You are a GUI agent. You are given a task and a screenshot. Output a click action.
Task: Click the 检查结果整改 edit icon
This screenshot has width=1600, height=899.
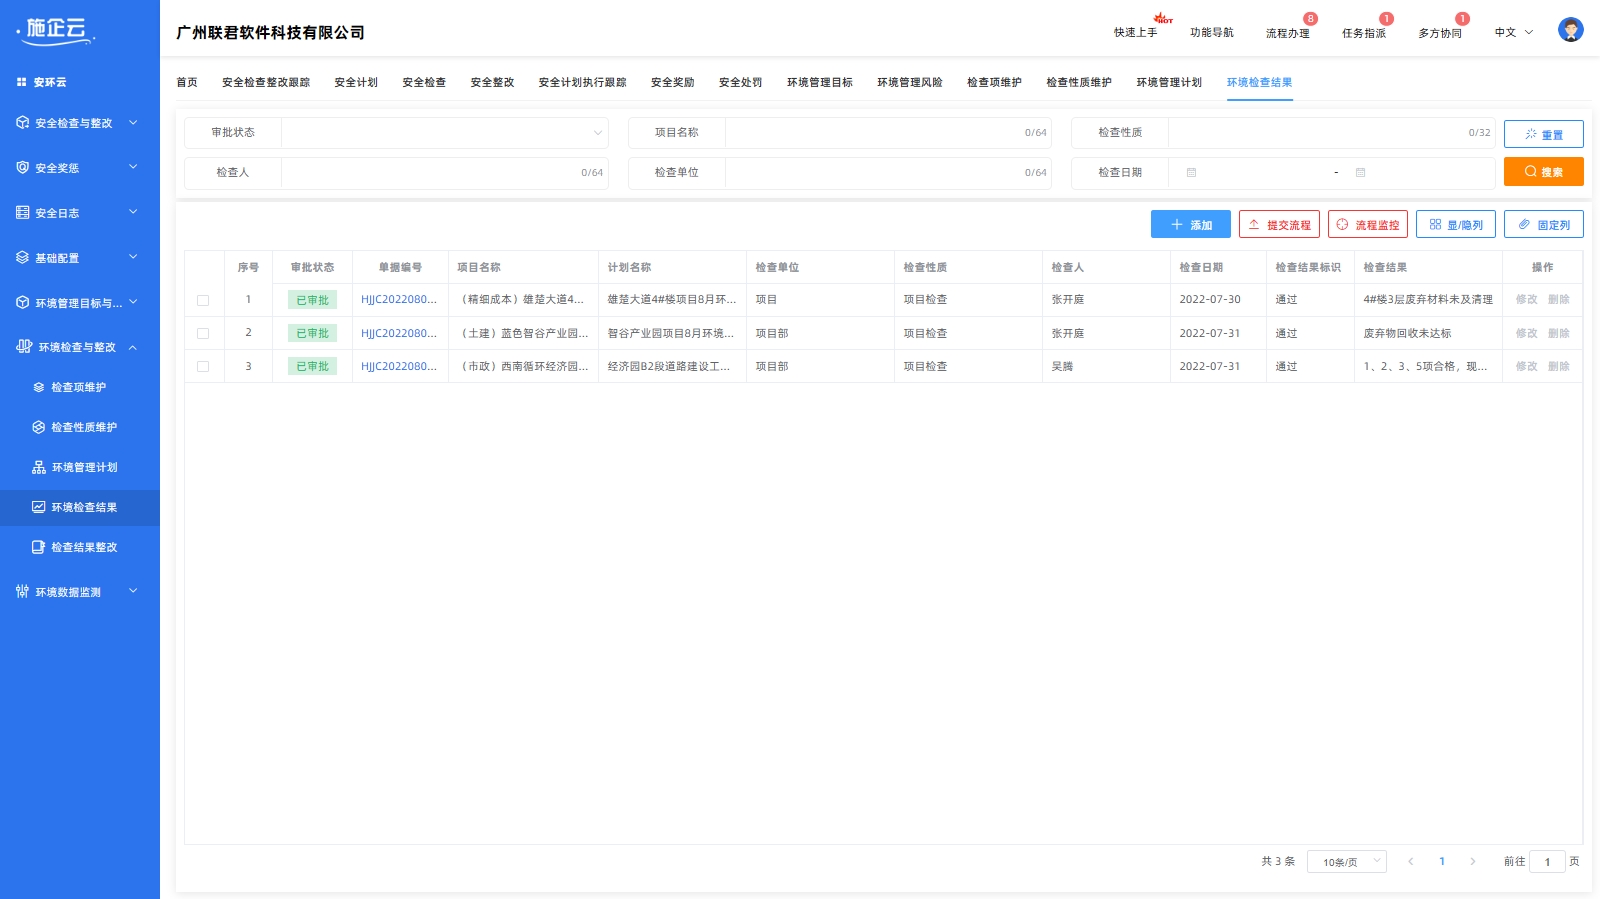pos(39,547)
